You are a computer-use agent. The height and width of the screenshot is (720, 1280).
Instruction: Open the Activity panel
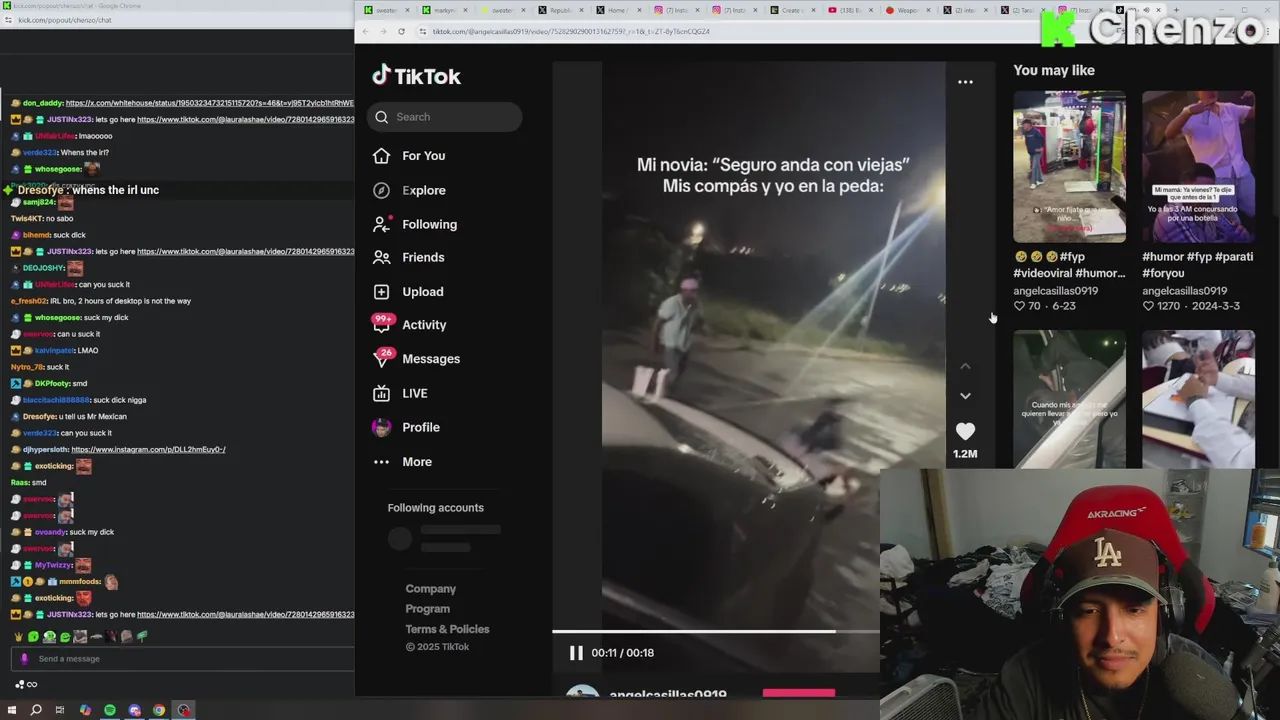[x=424, y=325]
